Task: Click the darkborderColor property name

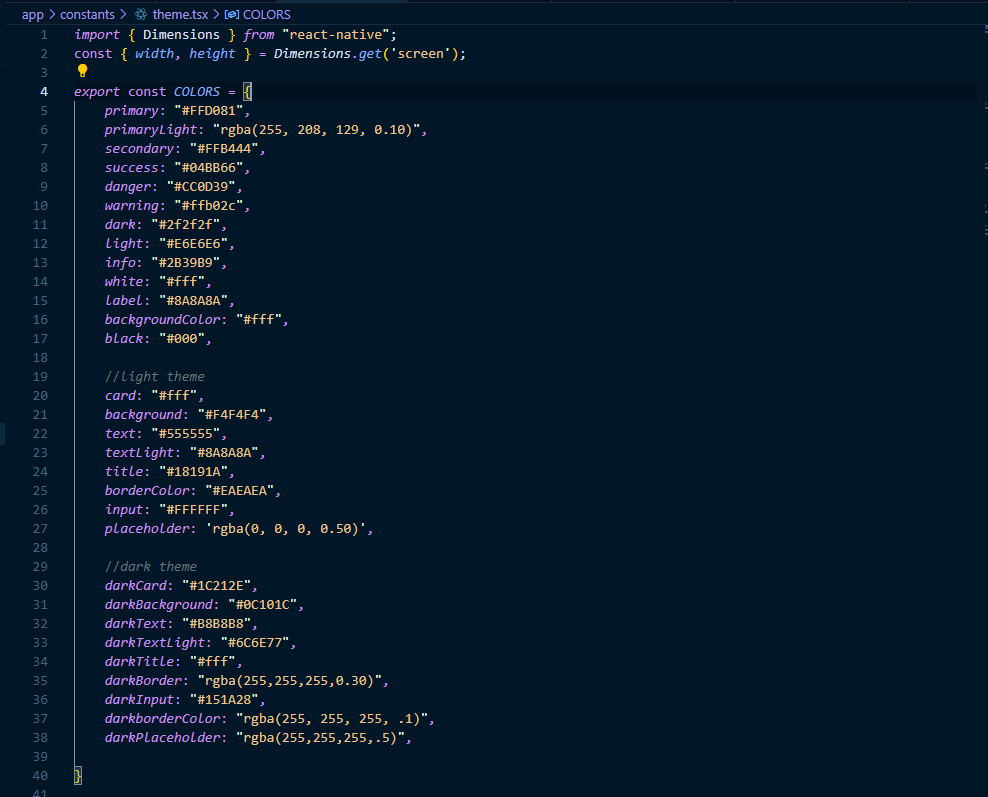Action: pos(164,719)
